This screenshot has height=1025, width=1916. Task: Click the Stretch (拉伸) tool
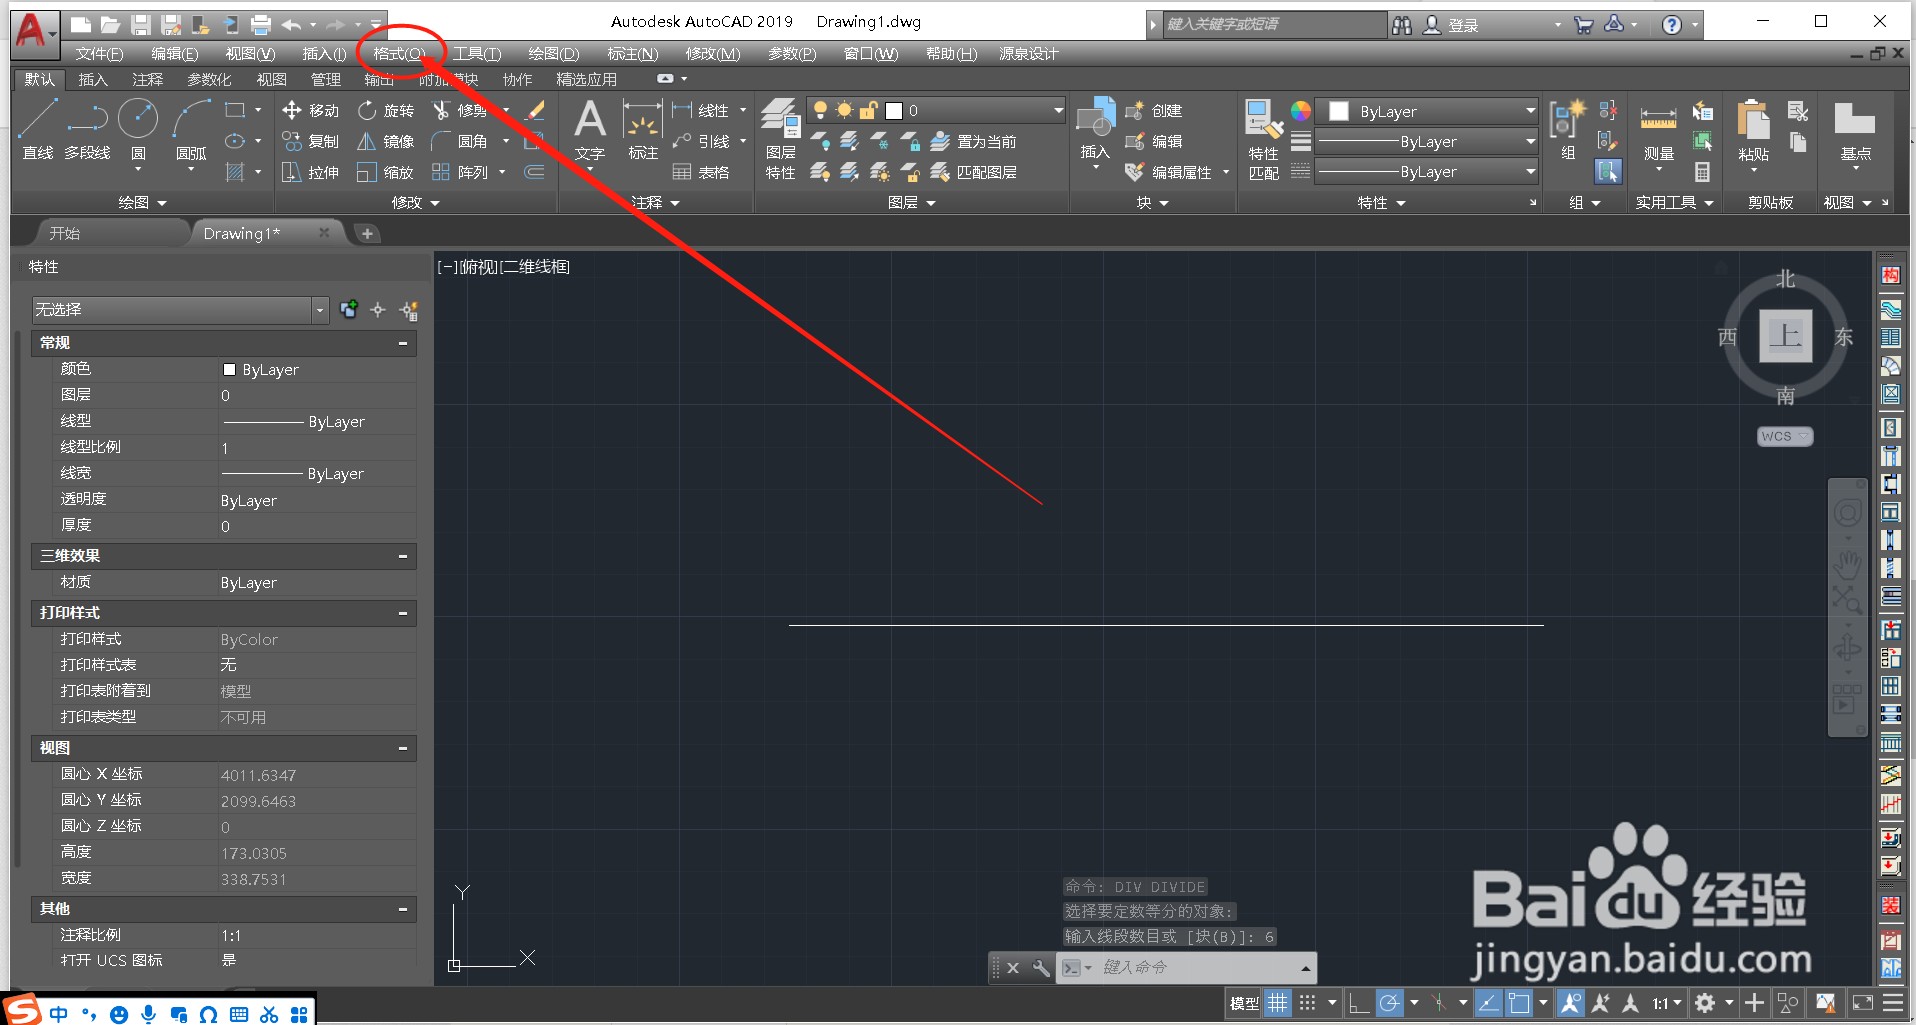click(311, 172)
